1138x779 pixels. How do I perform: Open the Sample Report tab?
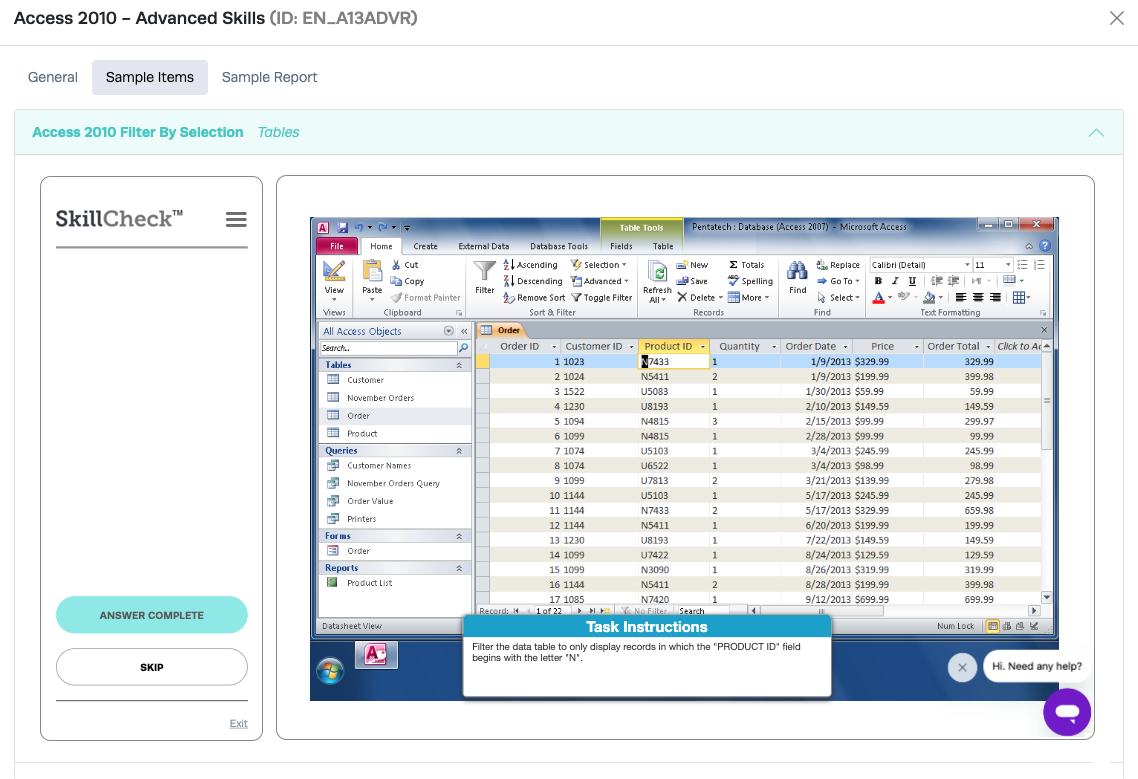pos(269,77)
